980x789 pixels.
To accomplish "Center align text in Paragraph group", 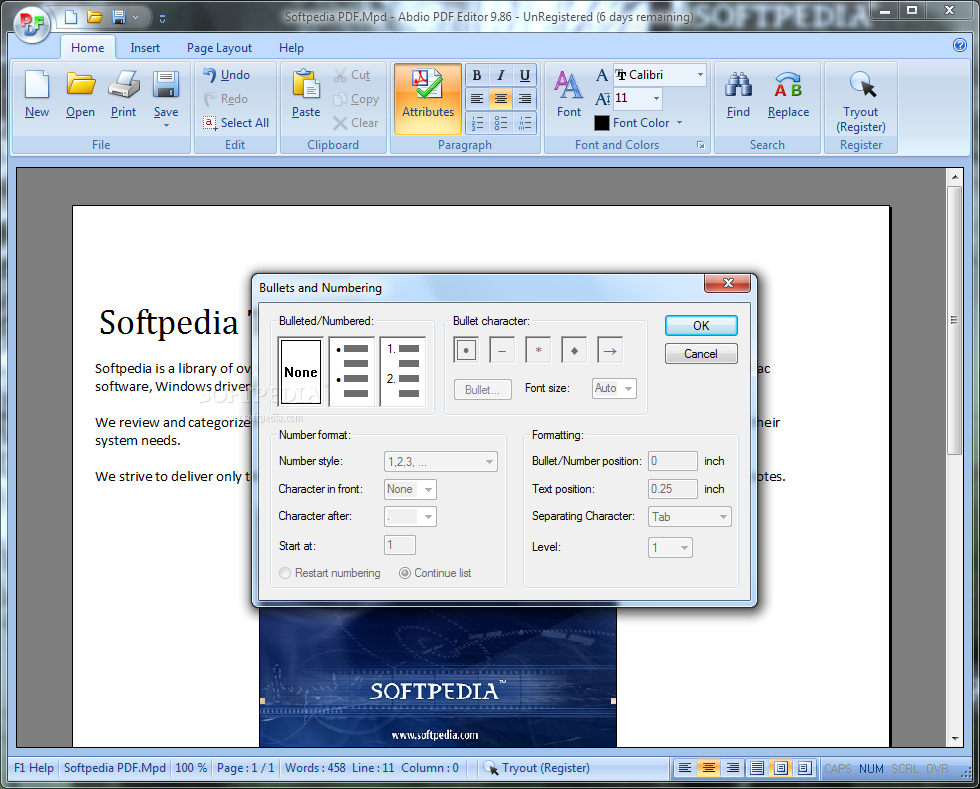I will point(501,99).
